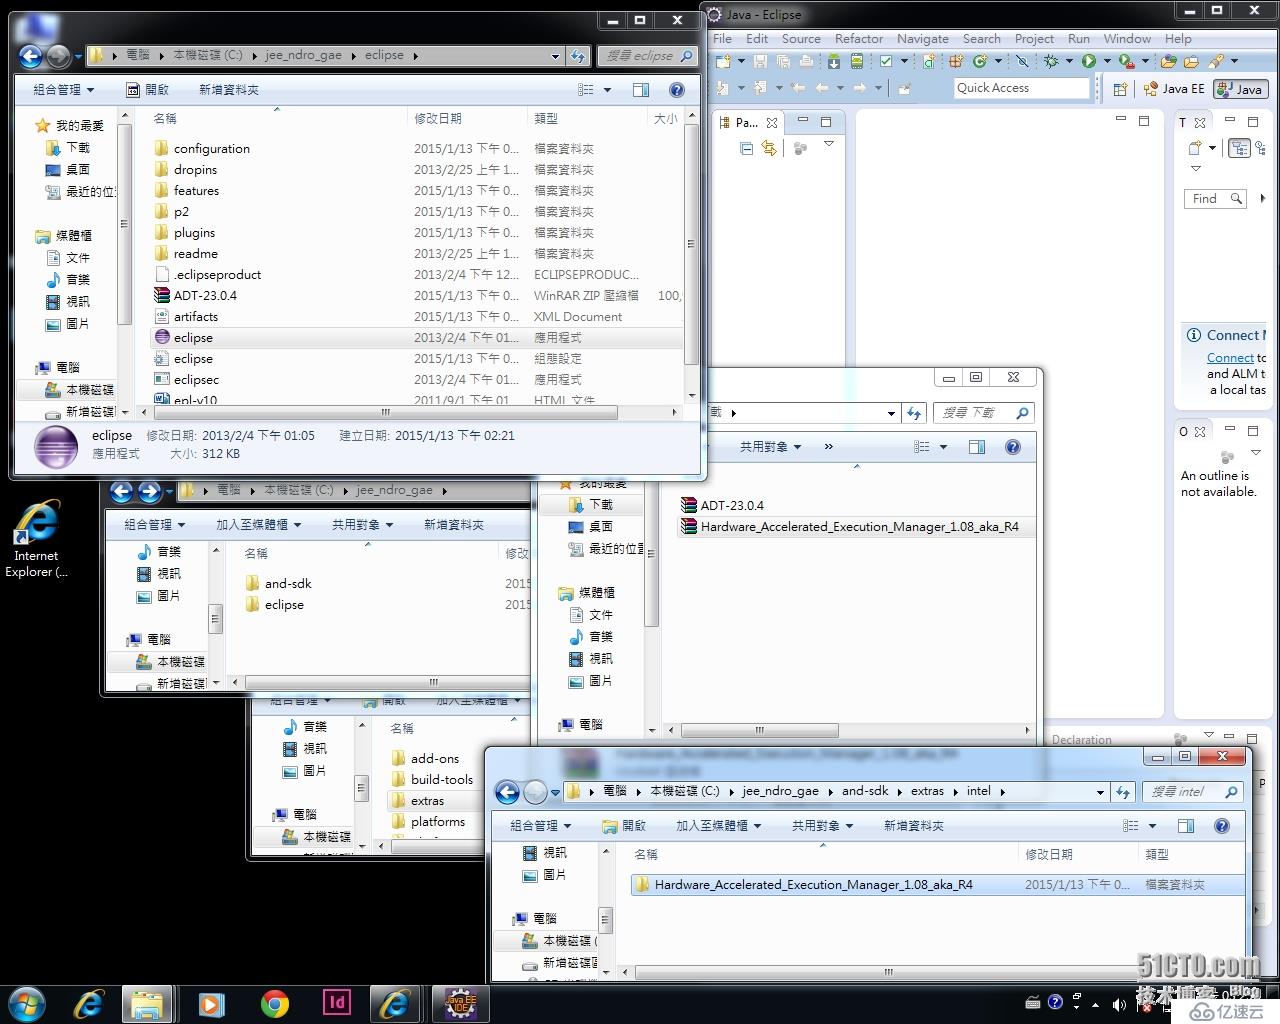Click the Print icon in Eclipse toolbar
Screen dimensions: 1280x1024
click(806, 61)
